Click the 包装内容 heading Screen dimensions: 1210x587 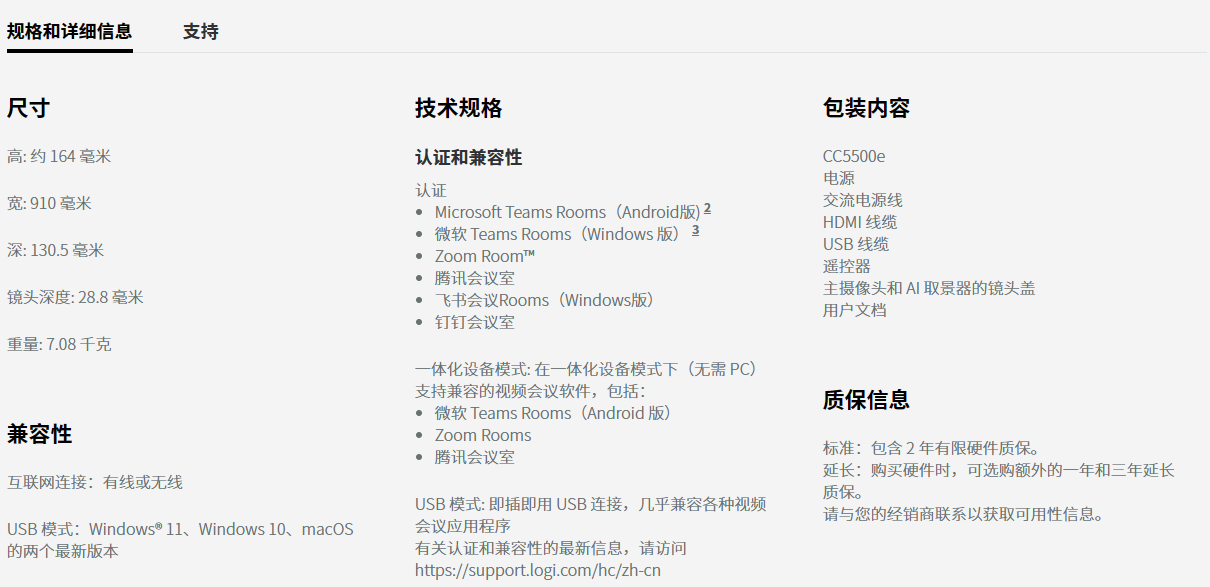866,108
